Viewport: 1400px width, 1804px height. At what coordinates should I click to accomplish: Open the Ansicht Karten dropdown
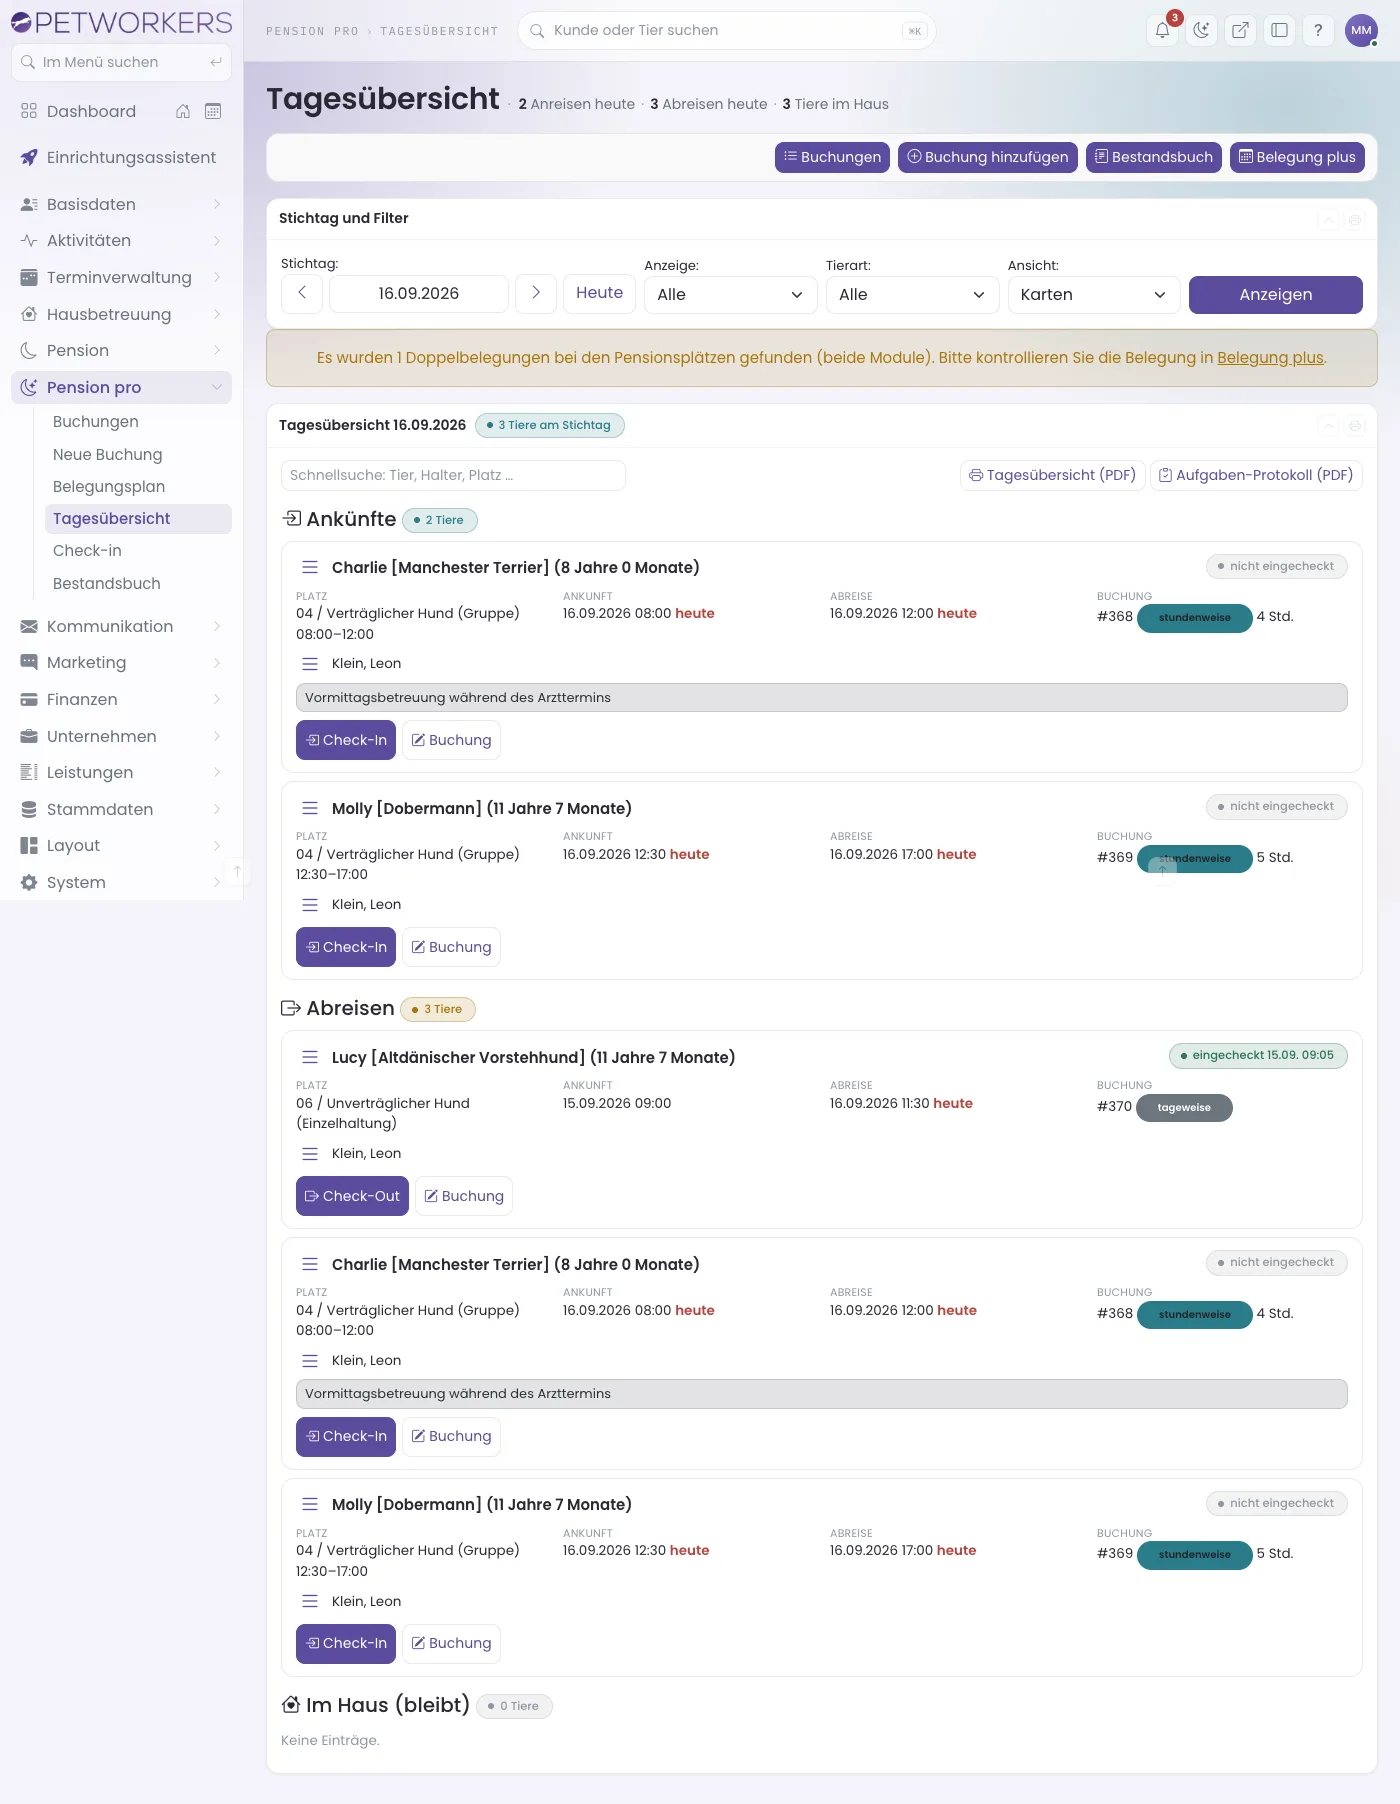click(x=1094, y=295)
